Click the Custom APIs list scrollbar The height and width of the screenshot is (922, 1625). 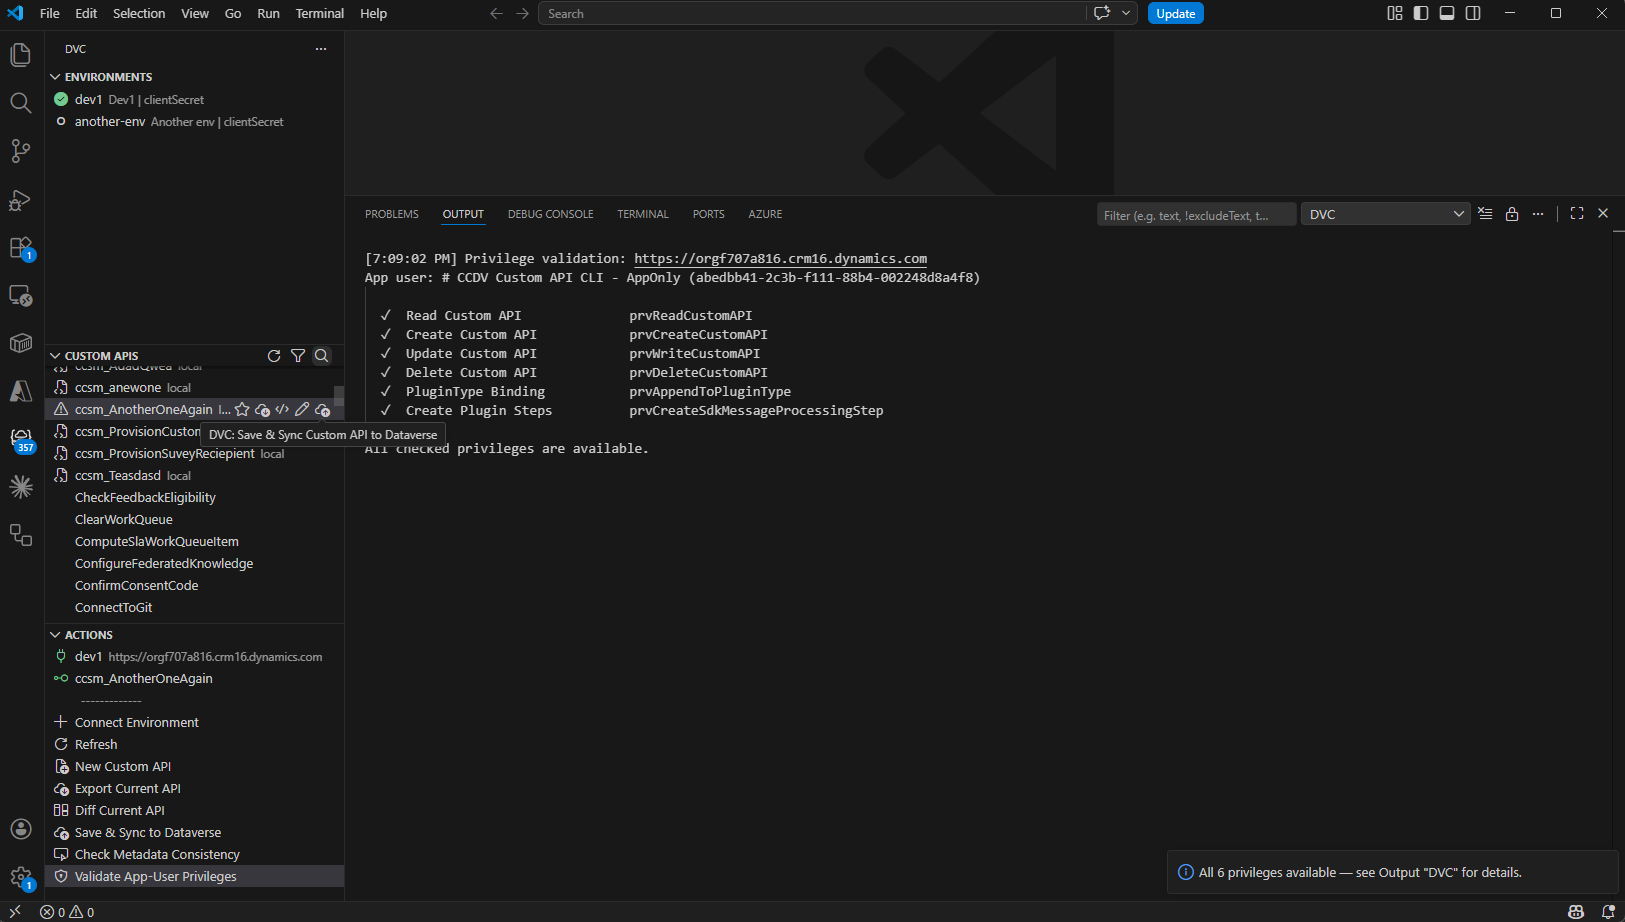[339, 395]
